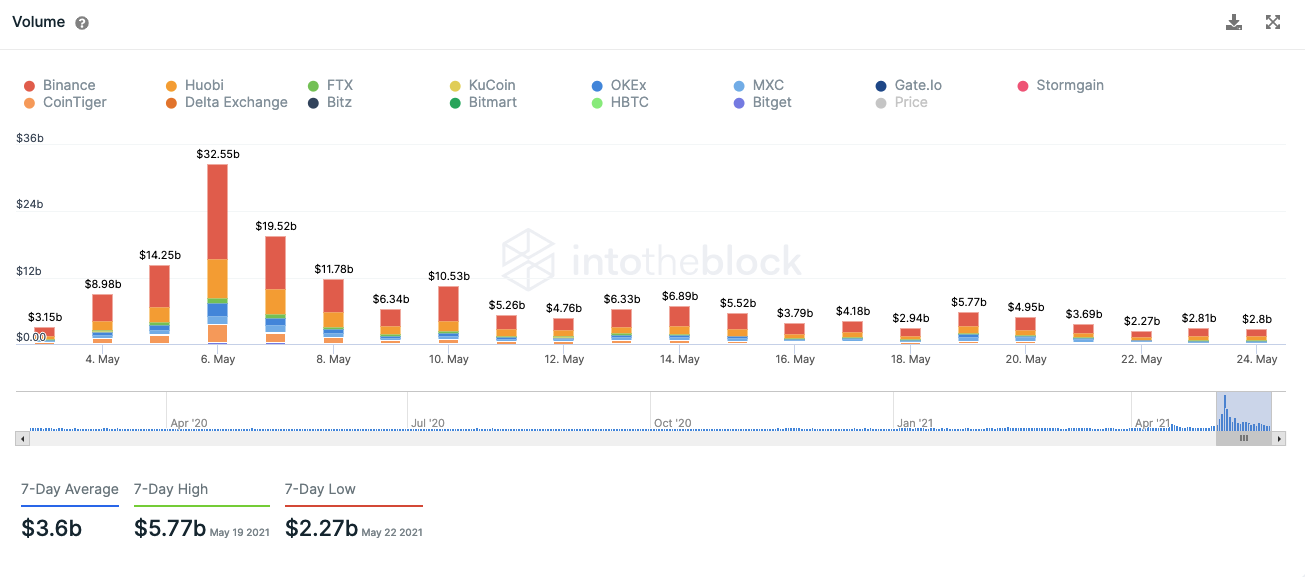
Task: Select the $2.27b bar on 22 May
Action: pyautogui.click(x=1141, y=338)
